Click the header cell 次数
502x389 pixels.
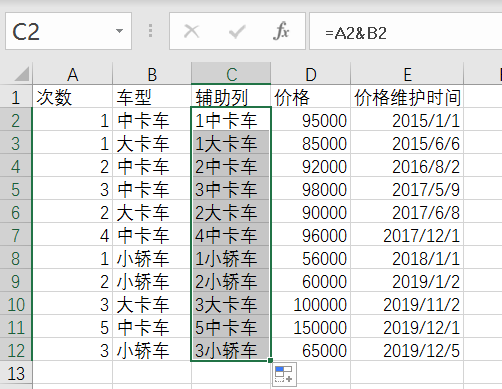point(72,96)
